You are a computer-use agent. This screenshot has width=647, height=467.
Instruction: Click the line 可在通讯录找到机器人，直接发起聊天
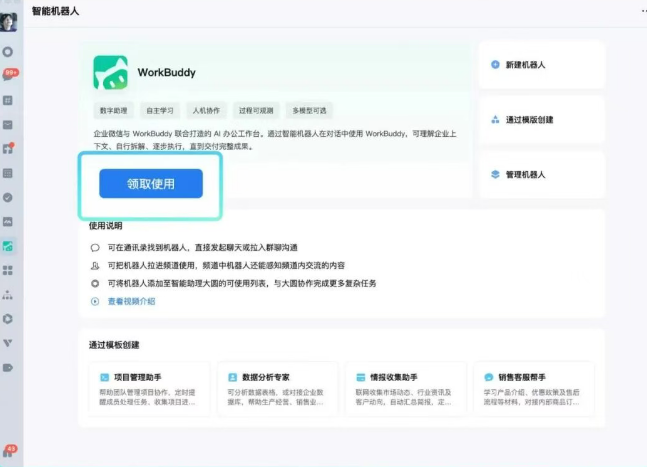[x=203, y=248]
